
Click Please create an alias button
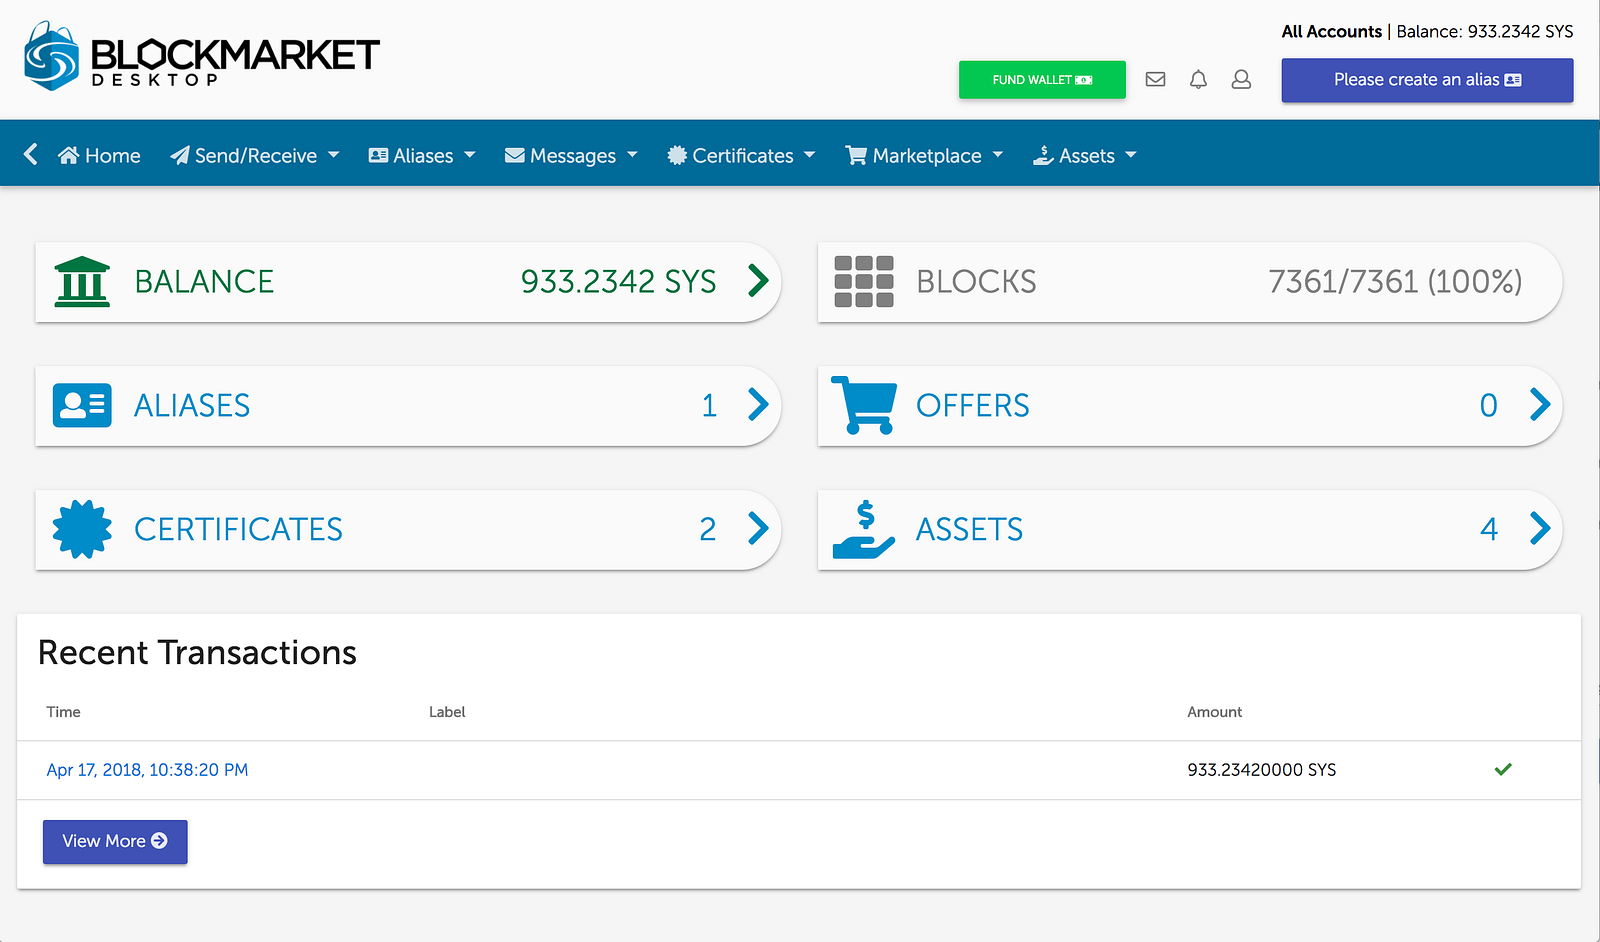1427,80
